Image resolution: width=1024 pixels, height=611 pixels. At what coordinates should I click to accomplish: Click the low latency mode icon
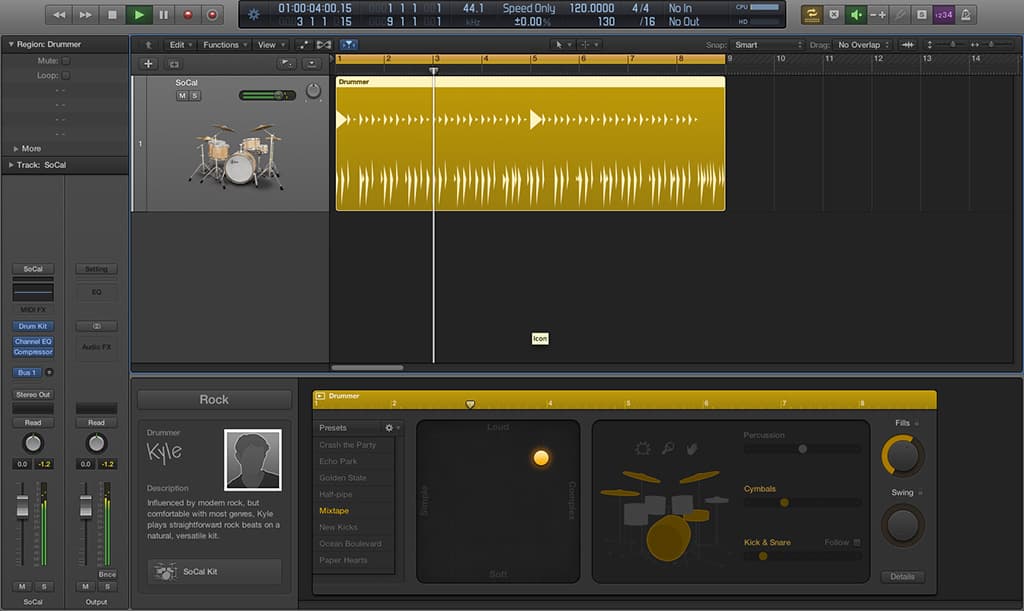point(921,14)
